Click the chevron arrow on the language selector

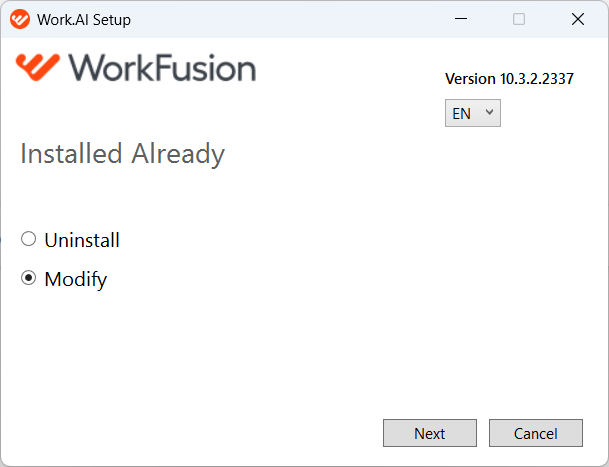[x=489, y=112]
